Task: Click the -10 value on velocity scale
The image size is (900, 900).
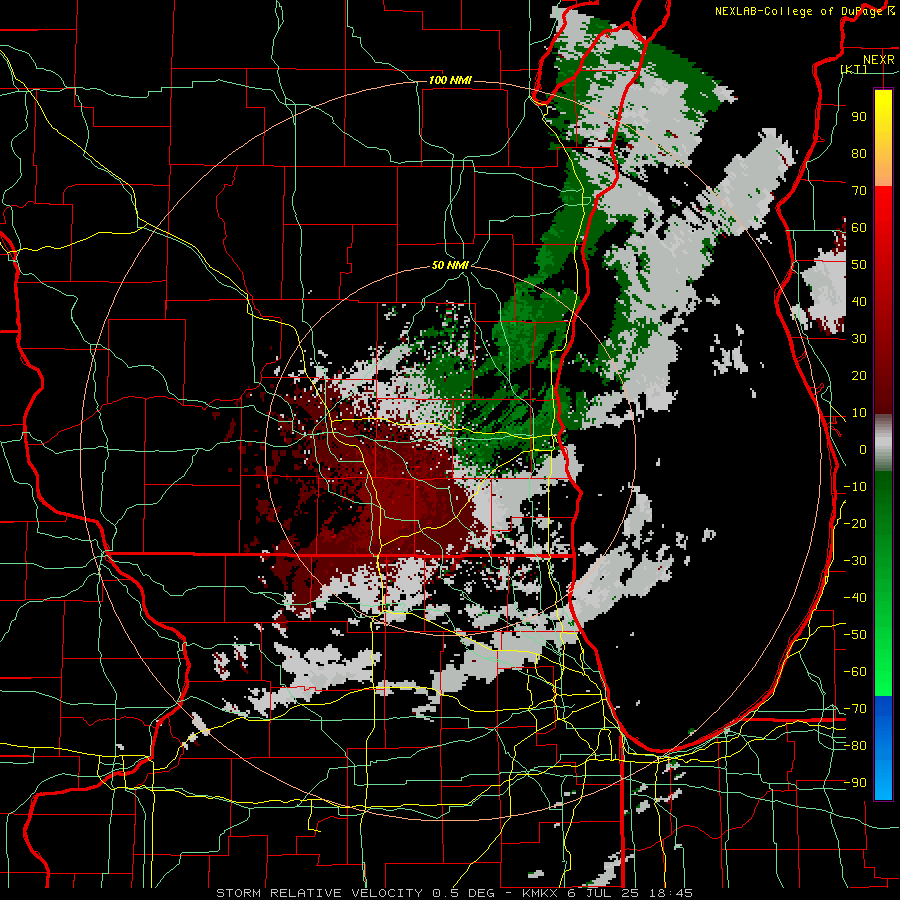Action: click(x=855, y=487)
